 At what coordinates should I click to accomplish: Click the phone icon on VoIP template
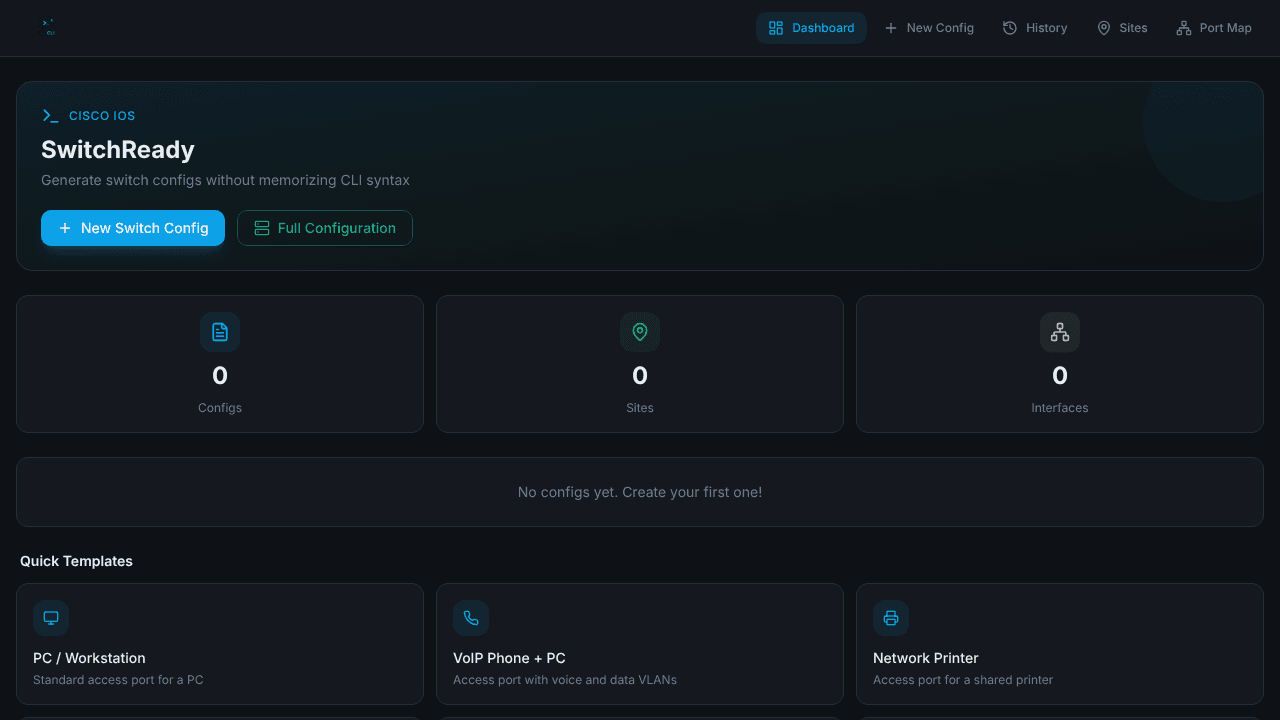click(471, 618)
